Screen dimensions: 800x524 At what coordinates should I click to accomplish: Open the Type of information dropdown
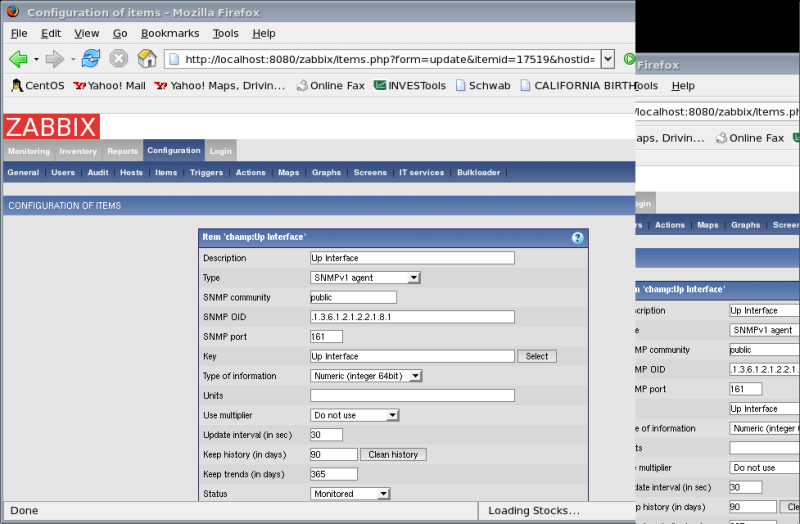click(x=366, y=376)
